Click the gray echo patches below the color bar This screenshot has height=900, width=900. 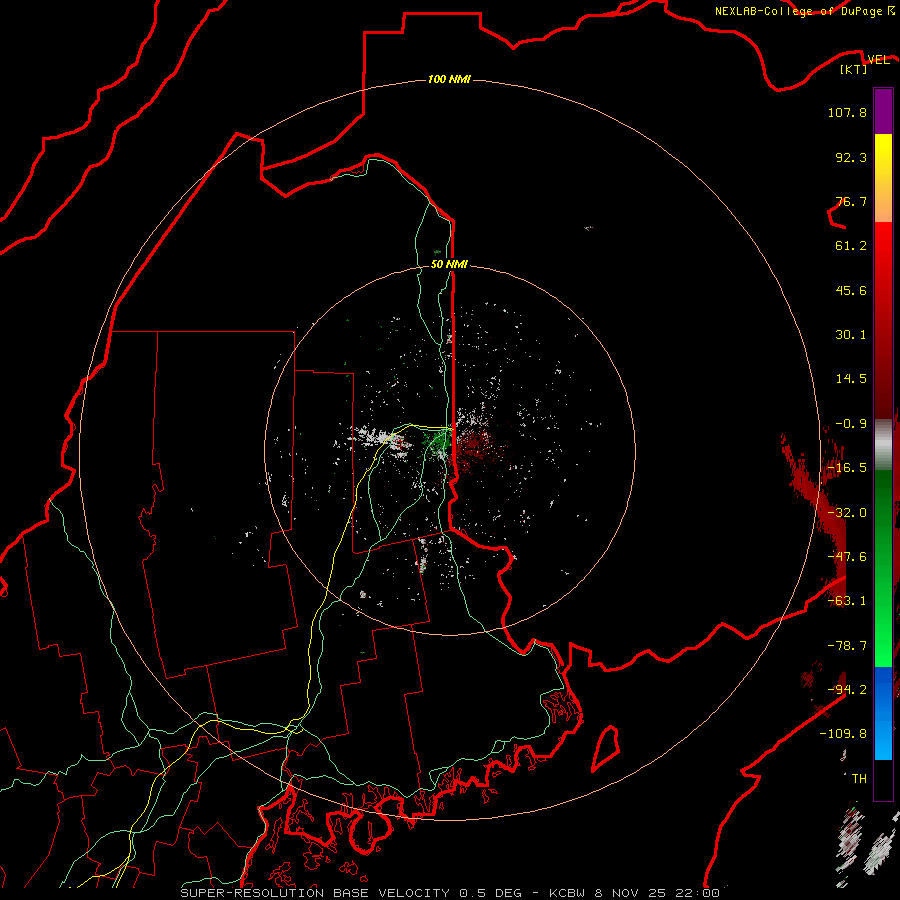[x=867, y=844]
